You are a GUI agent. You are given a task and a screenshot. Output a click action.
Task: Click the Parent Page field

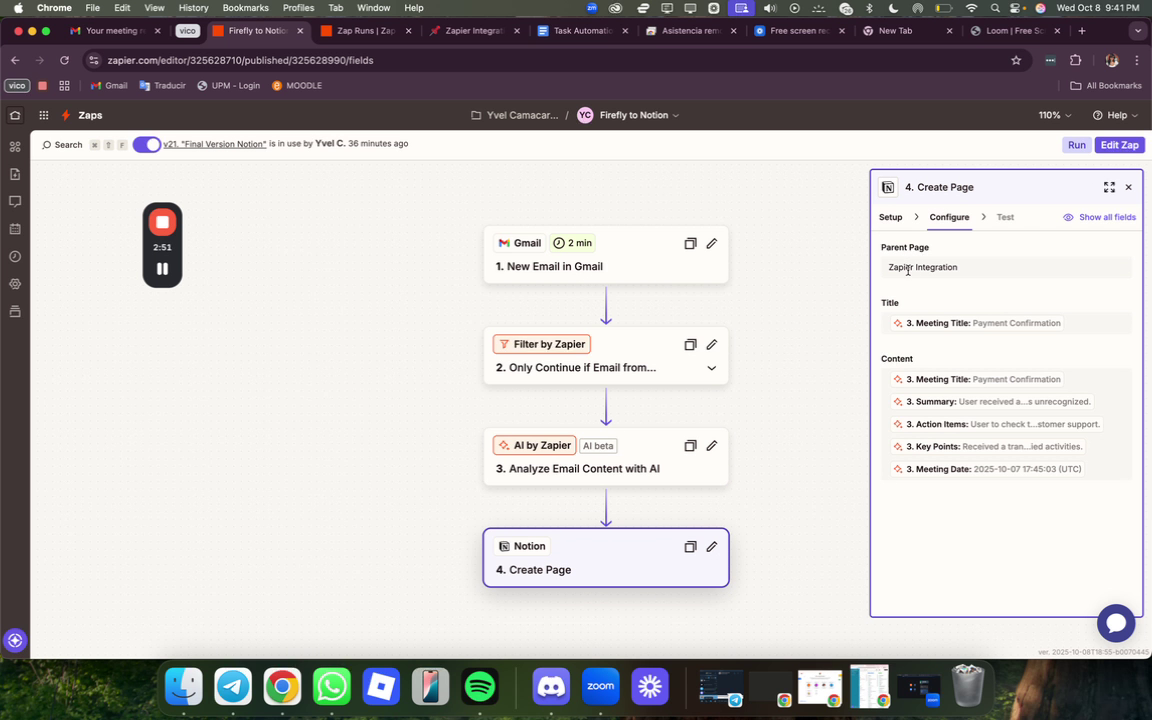point(1006,267)
